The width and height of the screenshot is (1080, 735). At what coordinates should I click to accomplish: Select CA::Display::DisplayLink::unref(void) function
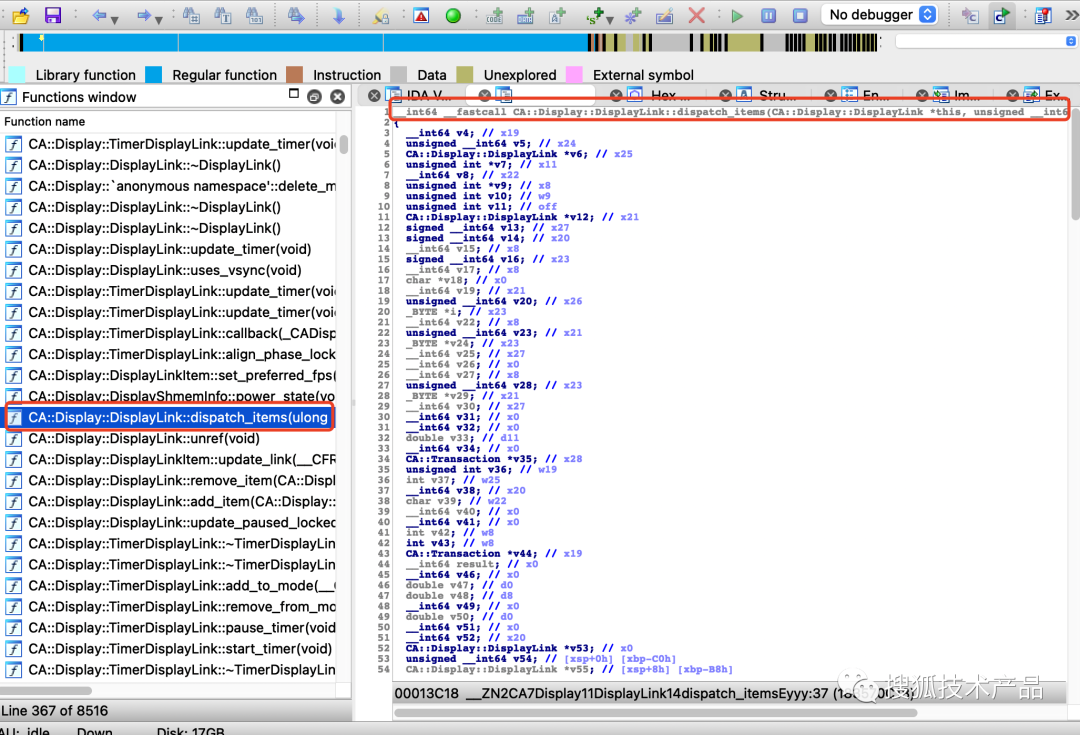coord(170,438)
